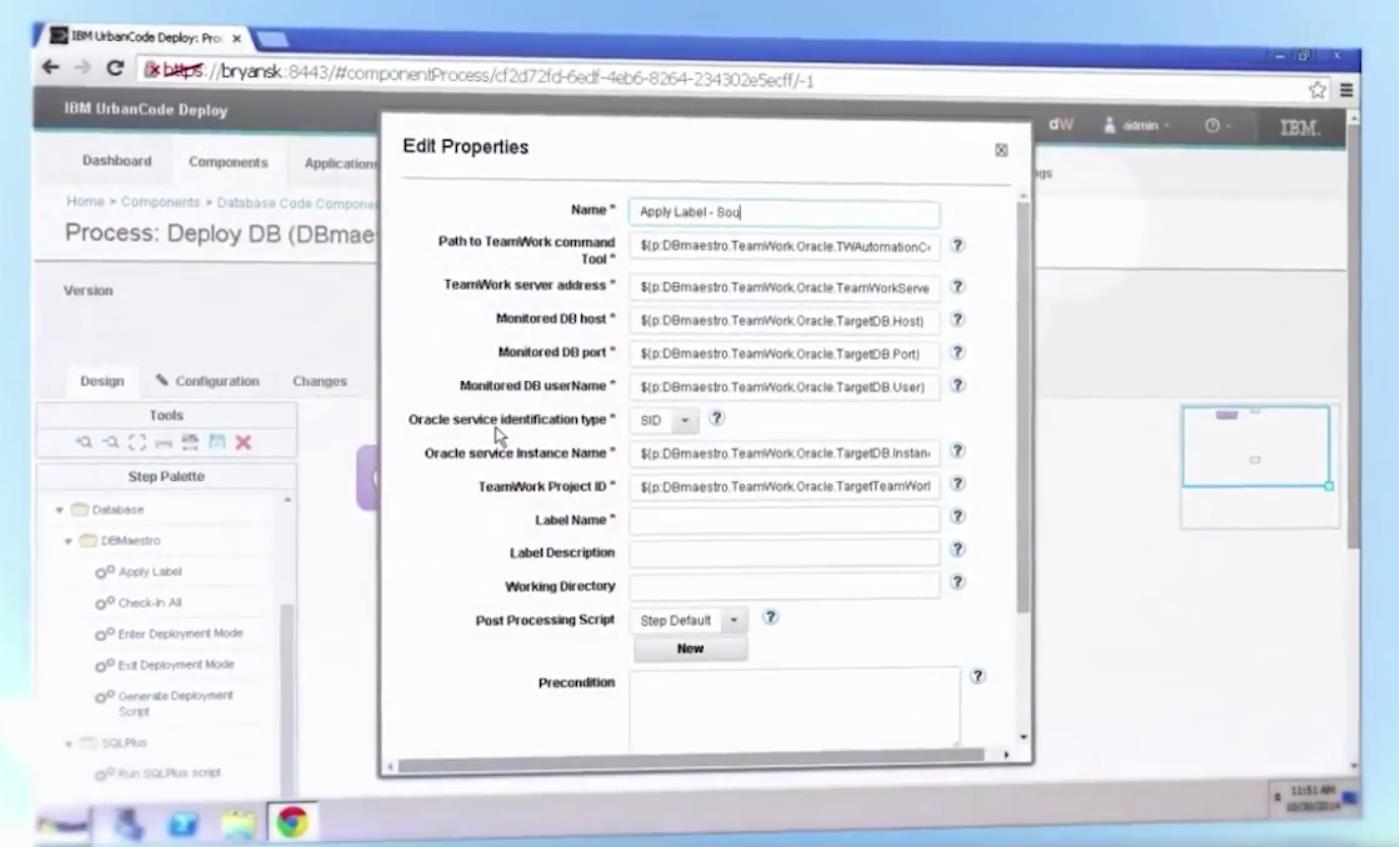
Task: Open help for Monitored DB host
Action: click(957, 320)
